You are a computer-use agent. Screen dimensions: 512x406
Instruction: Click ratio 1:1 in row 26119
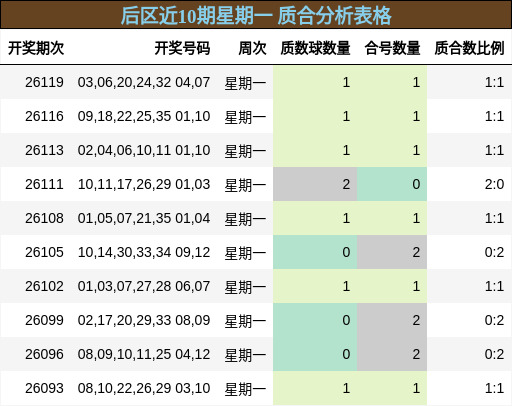[494, 82]
